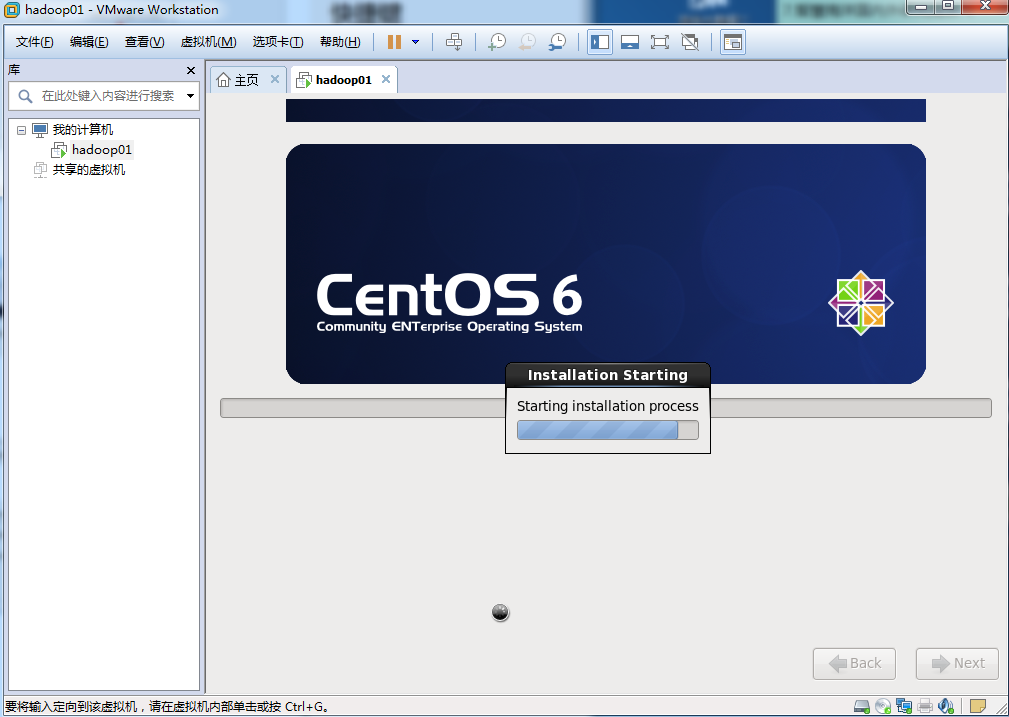This screenshot has height=717, width=1009.
Task: Enter Unity mode
Action: click(690, 42)
